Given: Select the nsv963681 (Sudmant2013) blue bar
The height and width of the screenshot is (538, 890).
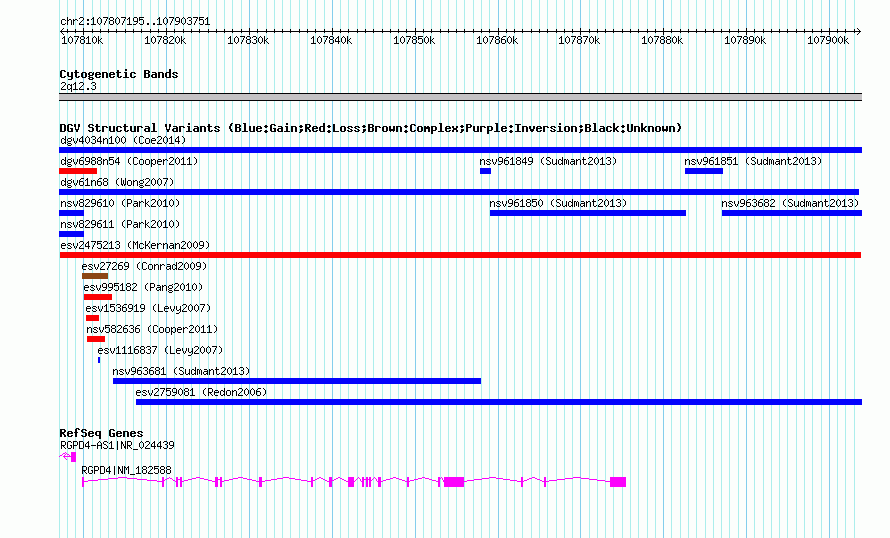Looking at the screenshot, I should pos(297,381).
